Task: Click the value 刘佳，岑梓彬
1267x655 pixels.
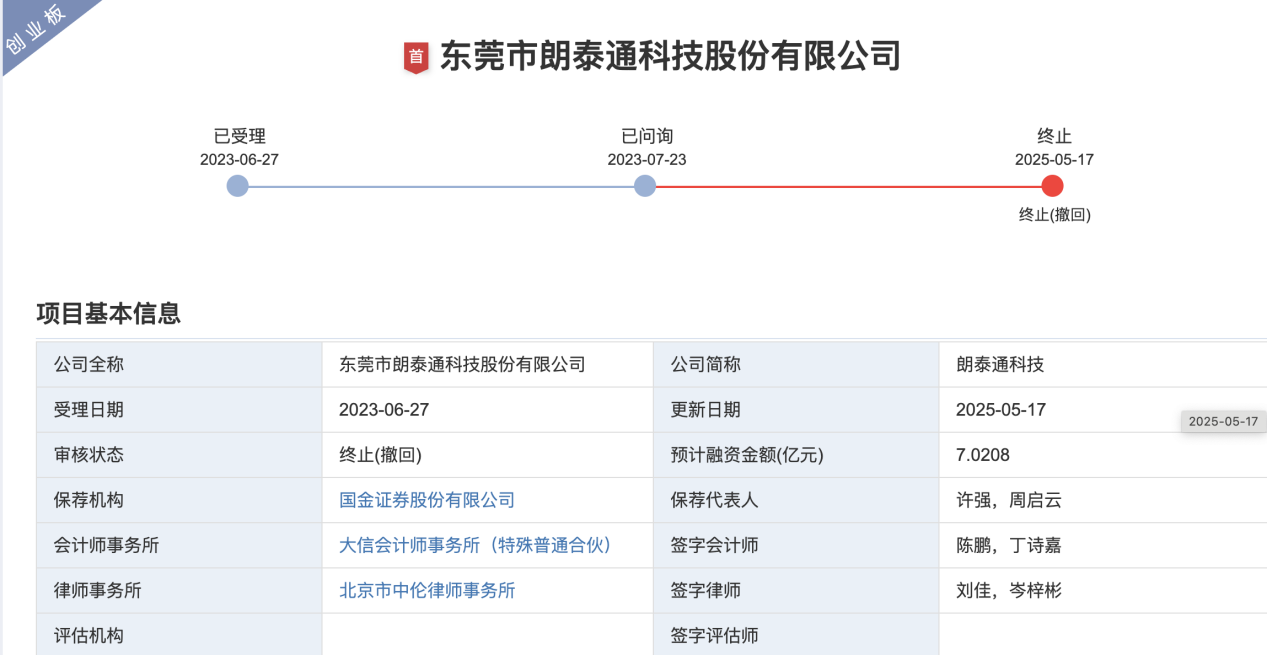Action: [1009, 590]
